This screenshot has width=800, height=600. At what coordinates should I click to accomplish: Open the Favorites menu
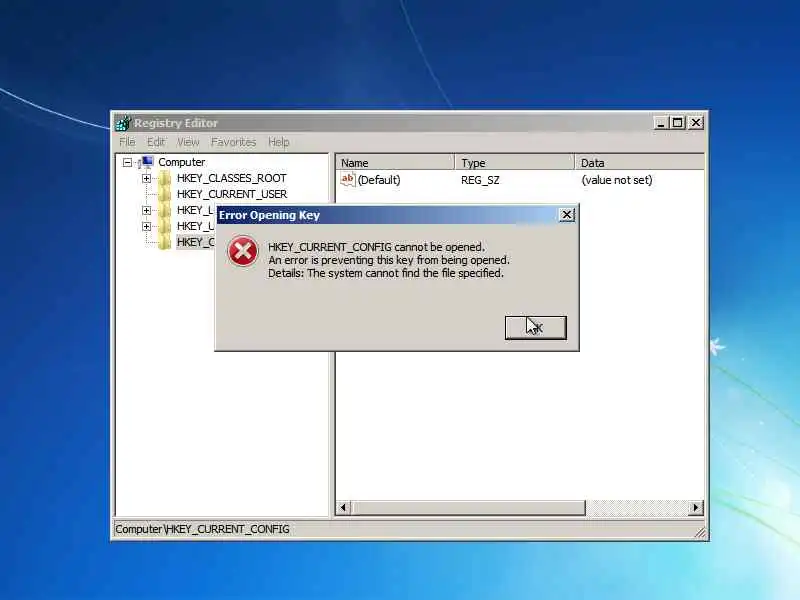(x=234, y=142)
